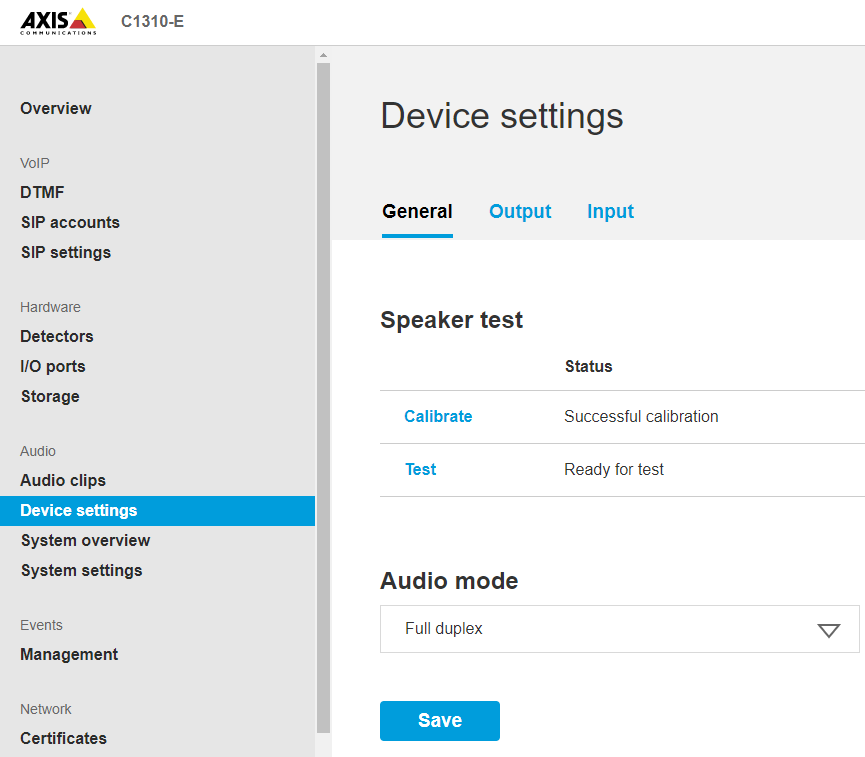Open the Audio mode dropdown
The width and height of the screenshot is (865, 757).
coord(619,629)
